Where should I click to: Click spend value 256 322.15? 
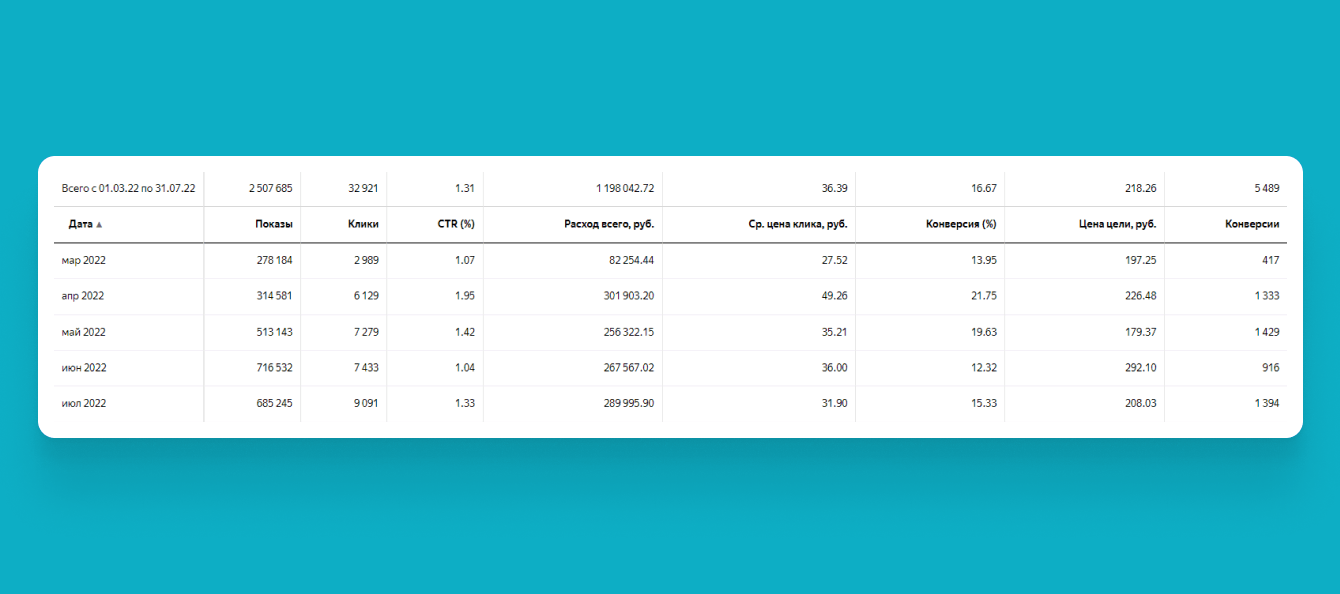(x=629, y=332)
